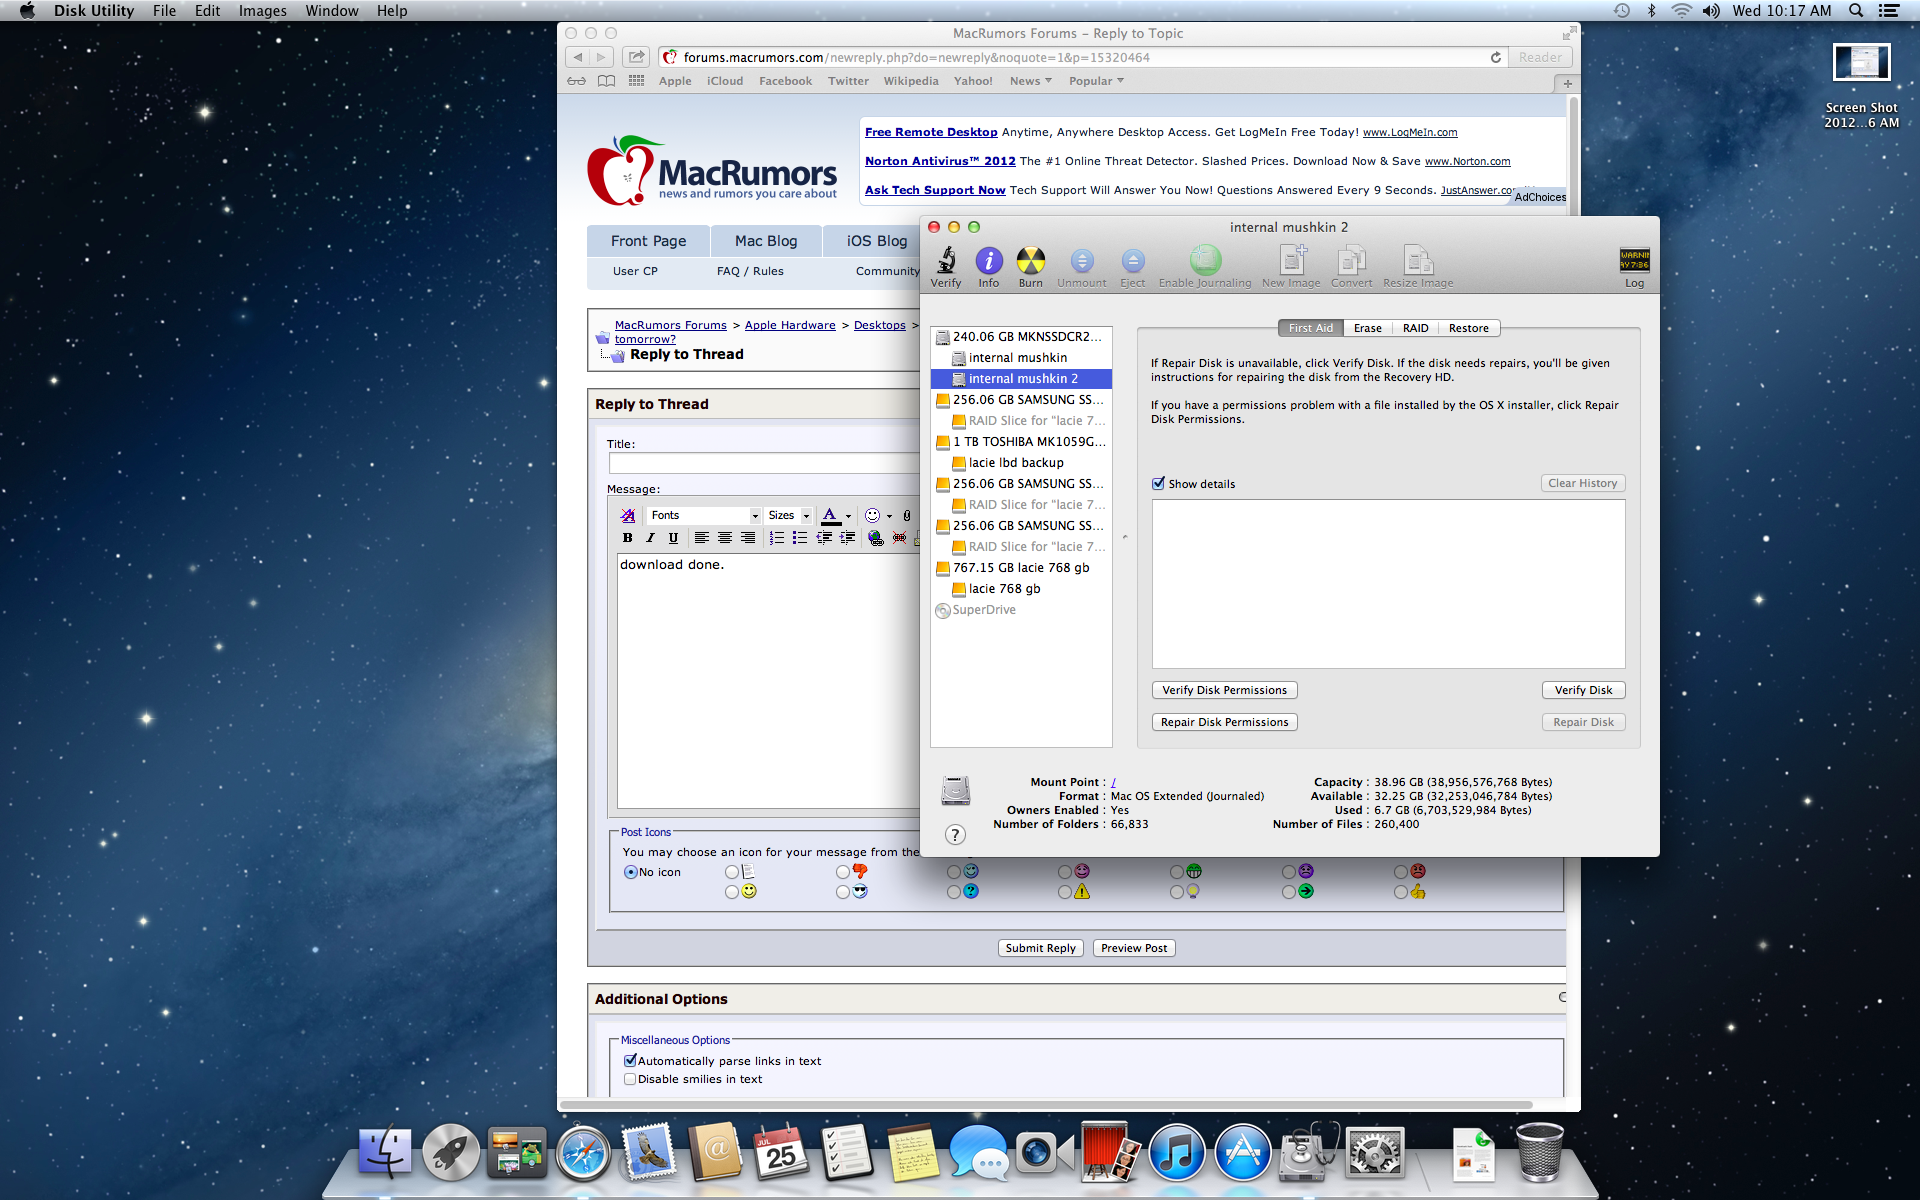1920x1200 pixels.
Task: Toggle Underline in the forum message editor
Action: click(673, 538)
